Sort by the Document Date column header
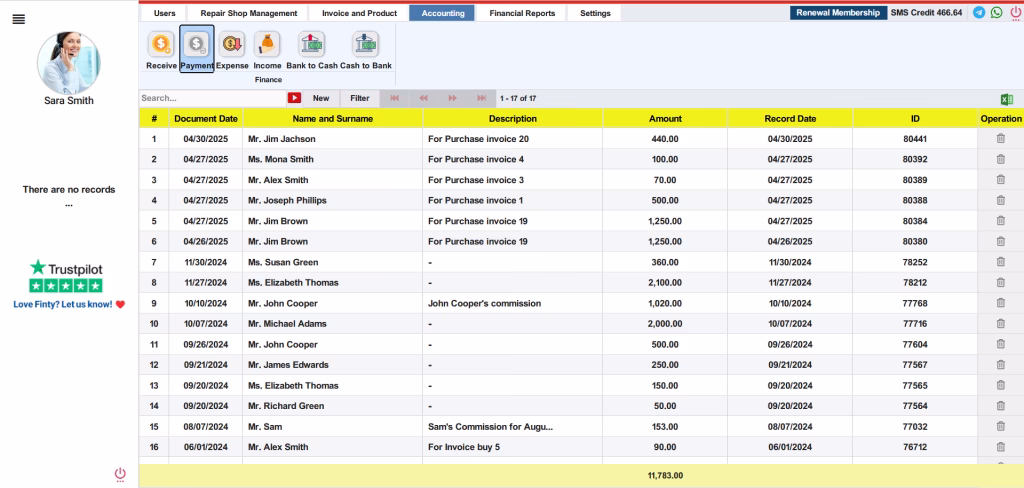The height and width of the screenshot is (488, 1024). pos(206,118)
